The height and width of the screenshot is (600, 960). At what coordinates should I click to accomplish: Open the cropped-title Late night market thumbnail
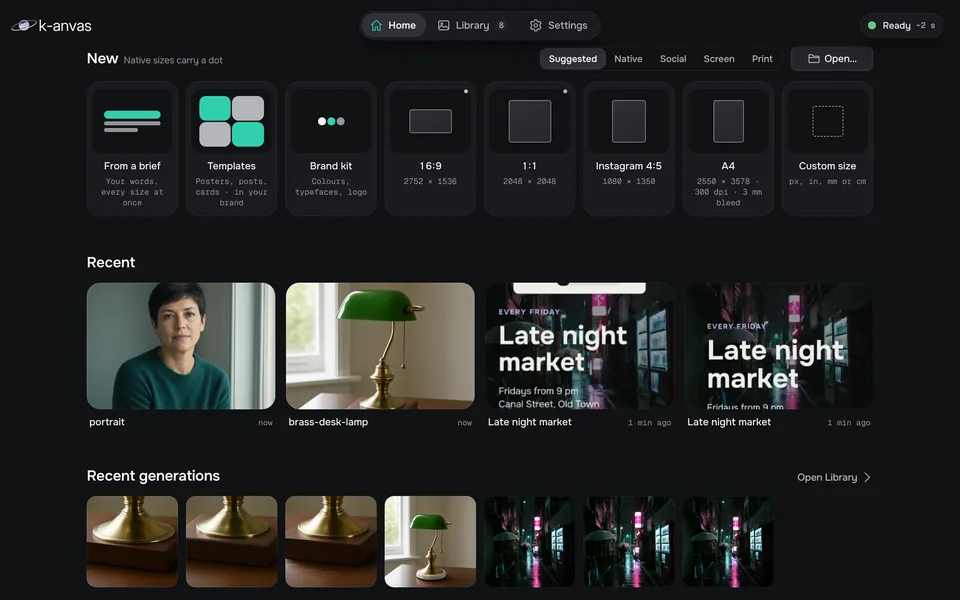click(x=779, y=346)
